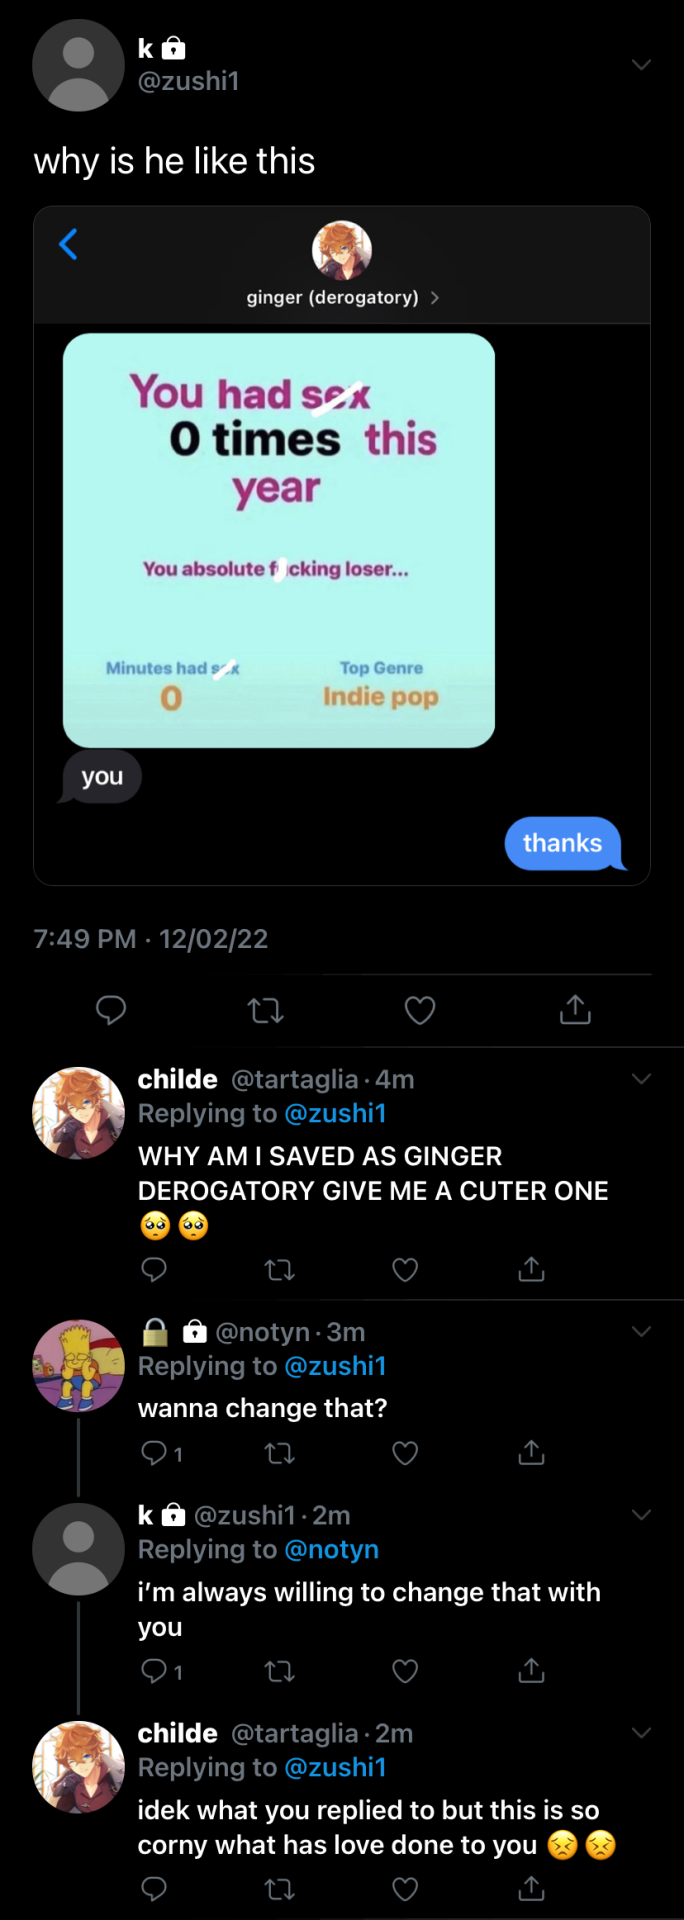Retweet the main tweet by zushi1
The width and height of the screenshot is (684, 1920).
click(265, 1011)
